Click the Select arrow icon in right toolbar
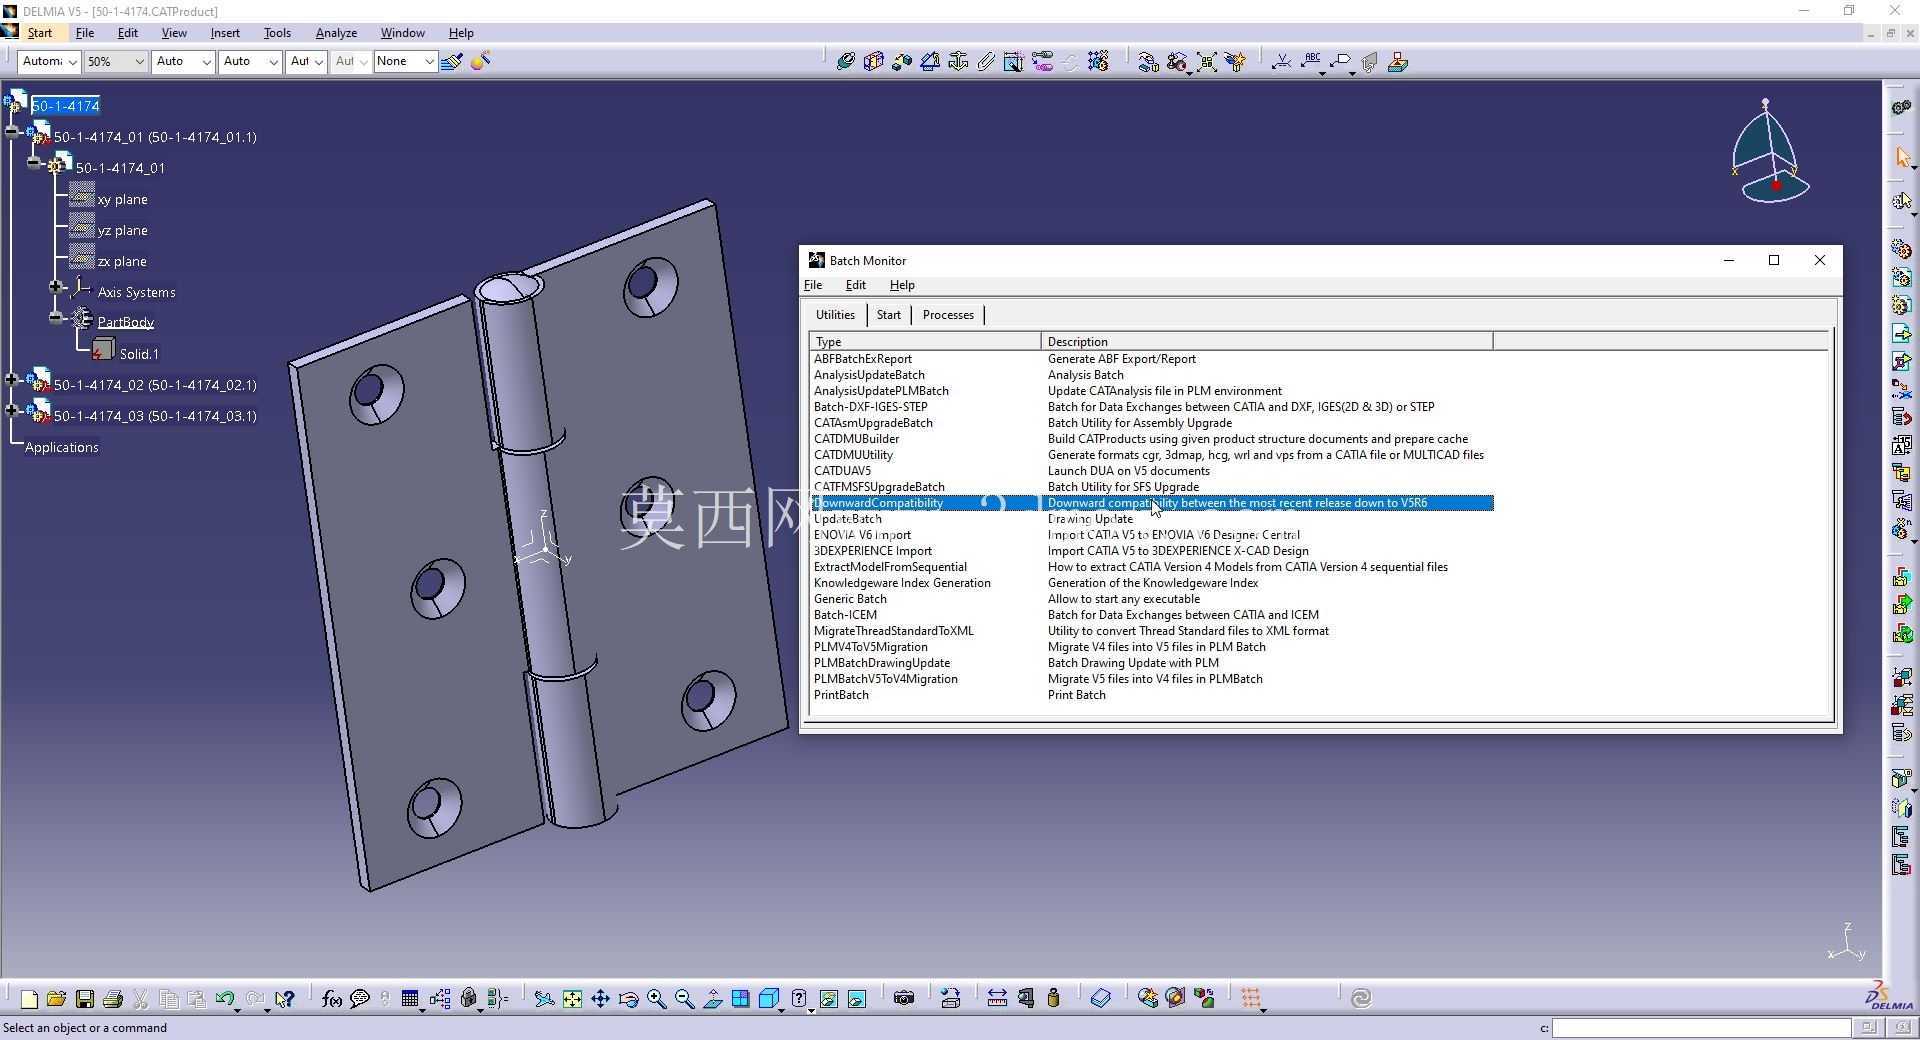Screen dimensions: 1920x1040 [1902, 158]
